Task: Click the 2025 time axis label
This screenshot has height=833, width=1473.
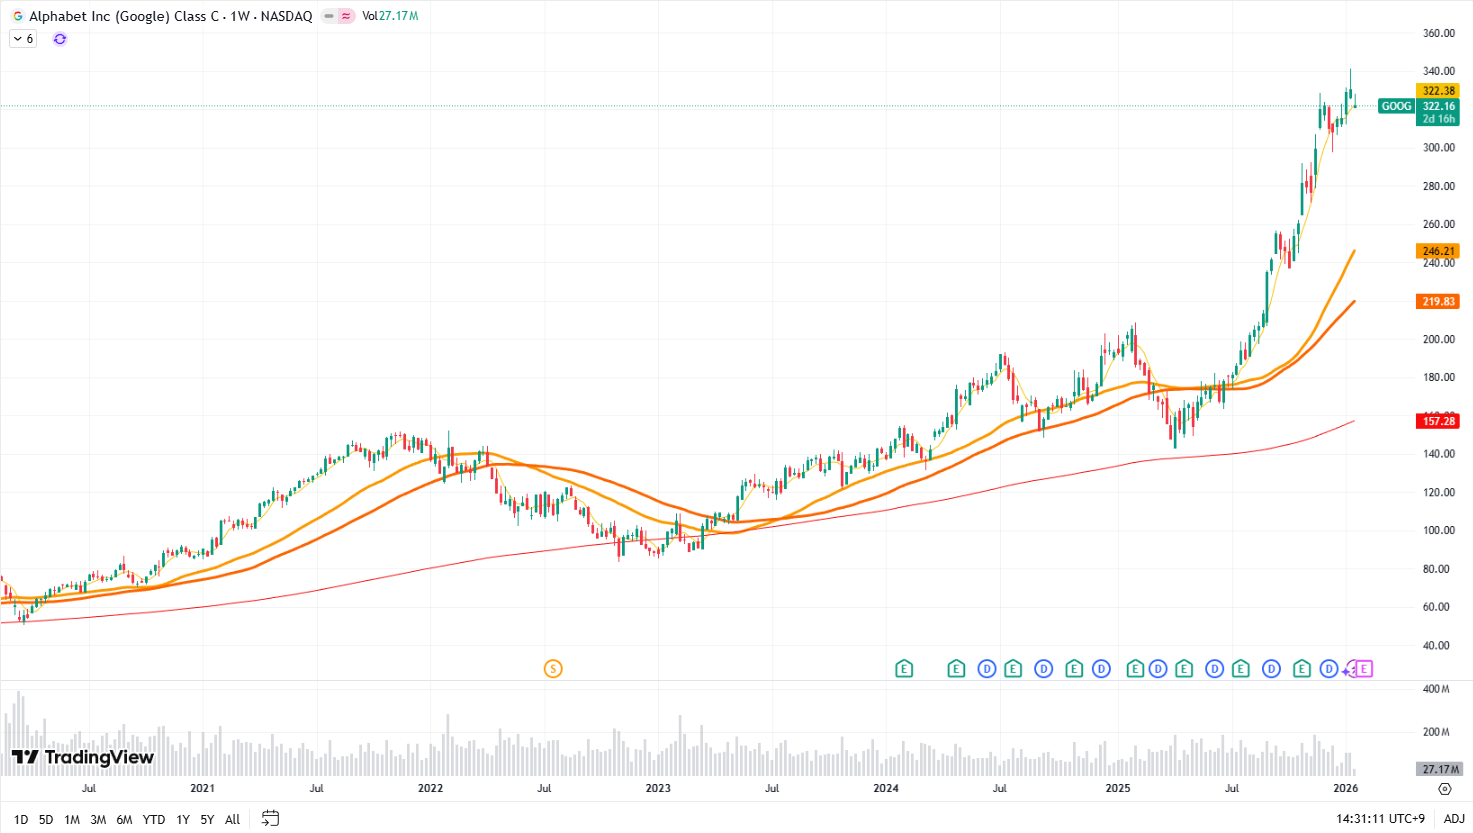Action: point(1118,788)
